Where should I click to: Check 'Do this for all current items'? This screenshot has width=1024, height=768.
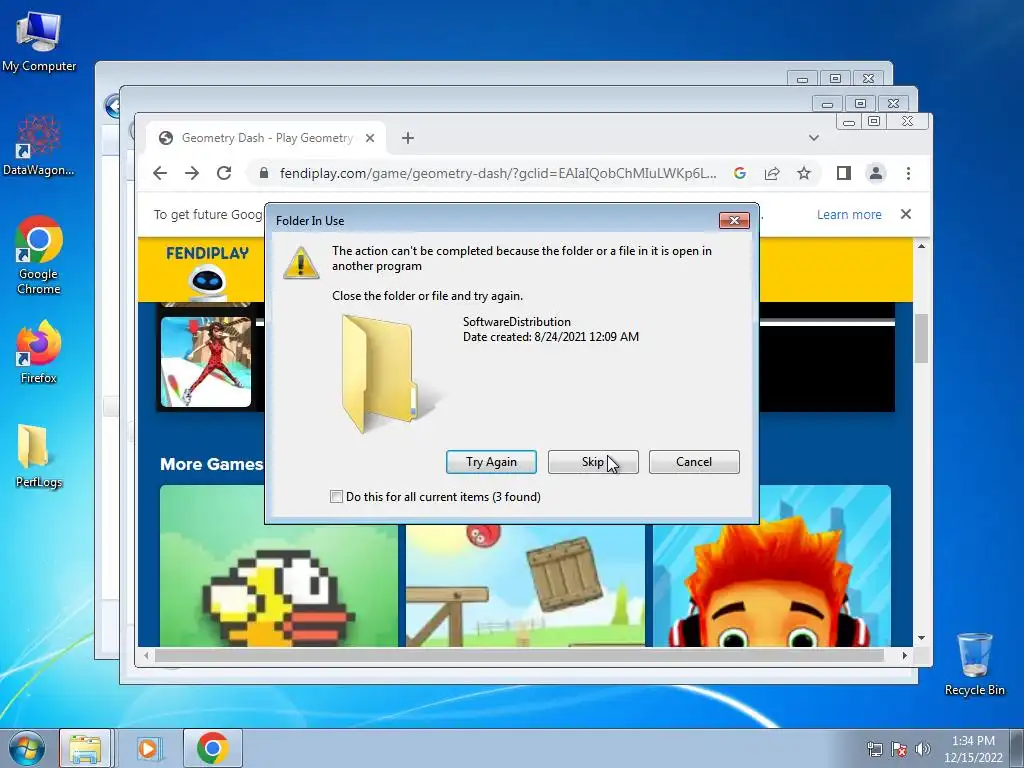pyautogui.click(x=336, y=496)
